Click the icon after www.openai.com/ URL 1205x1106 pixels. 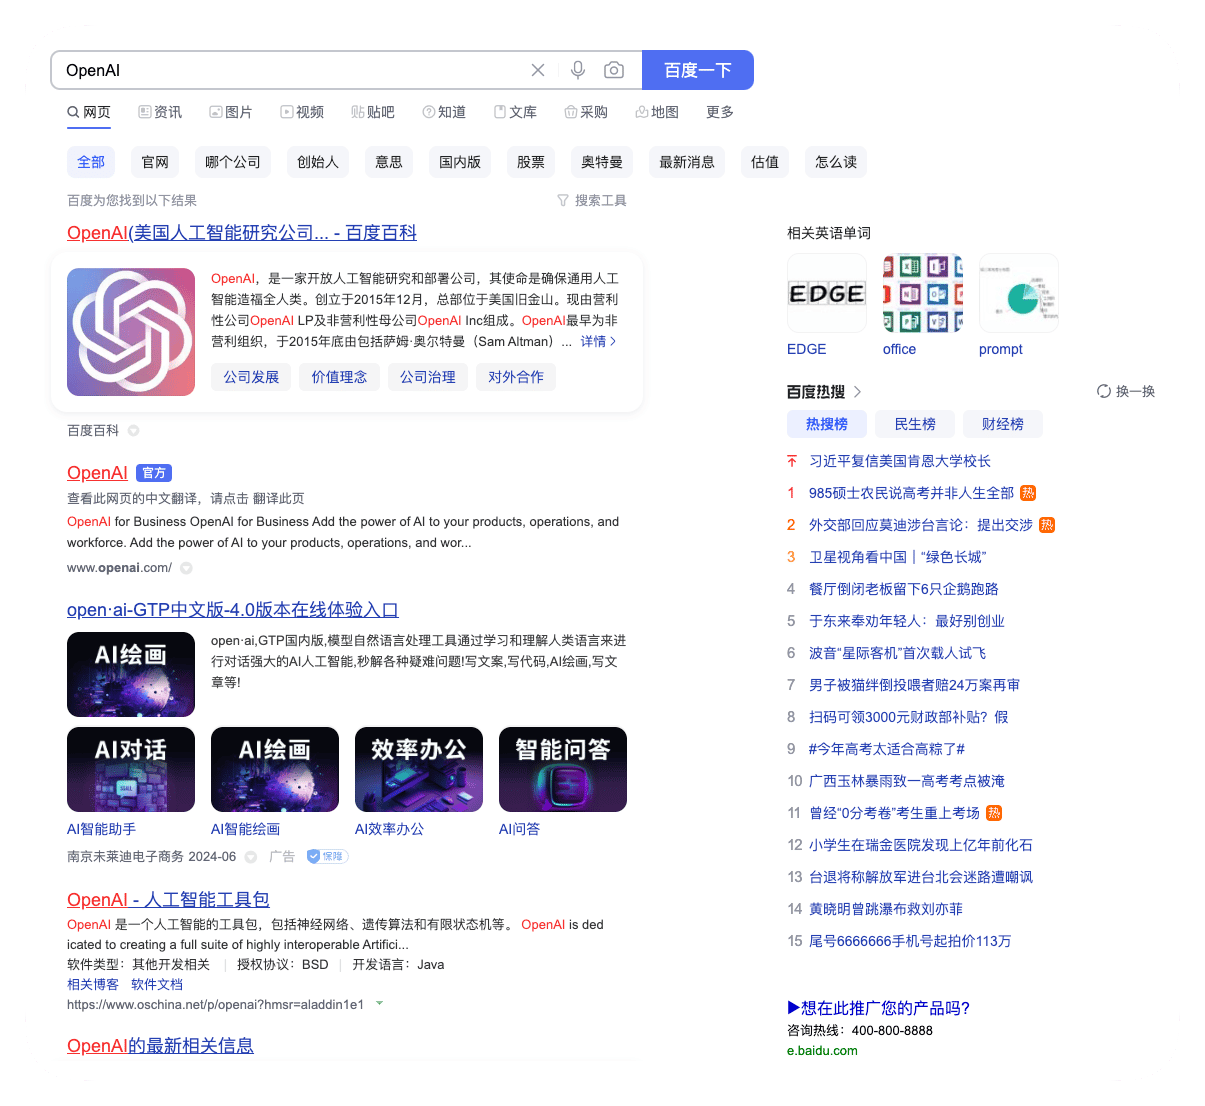[x=186, y=568]
